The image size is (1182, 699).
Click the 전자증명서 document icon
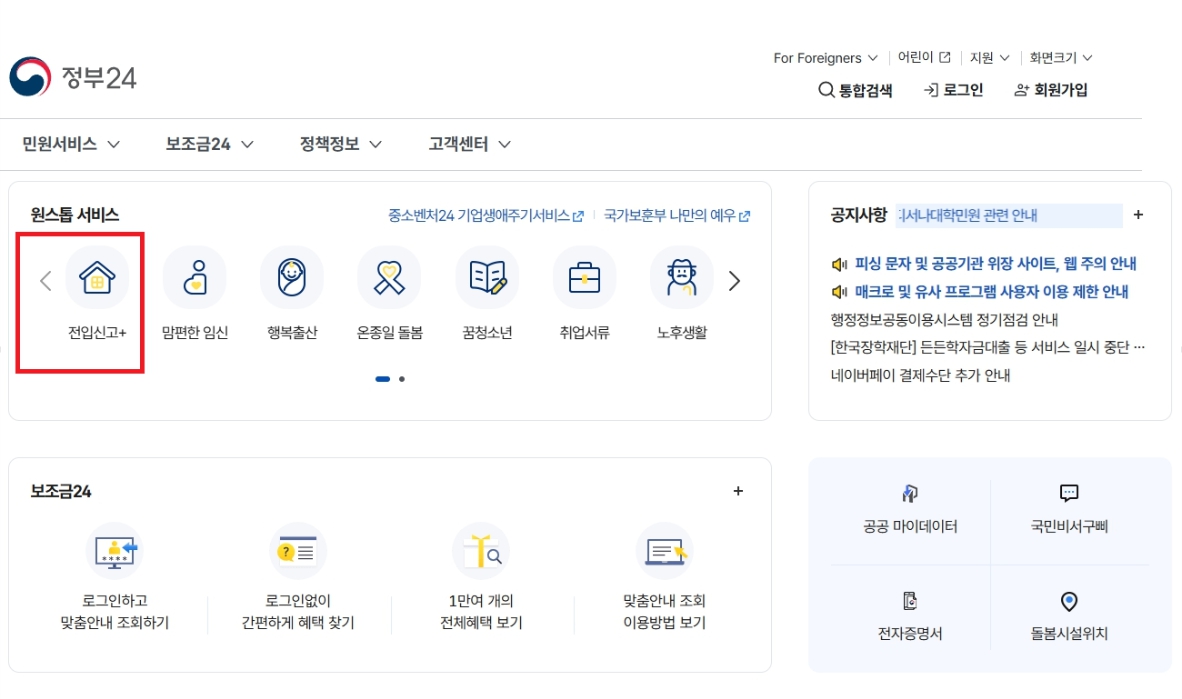tap(909, 600)
